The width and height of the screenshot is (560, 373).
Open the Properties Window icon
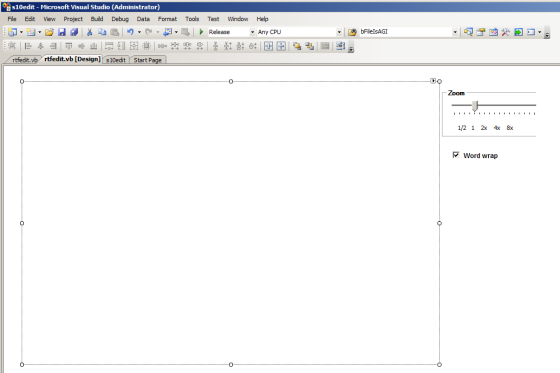(x=481, y=32)
